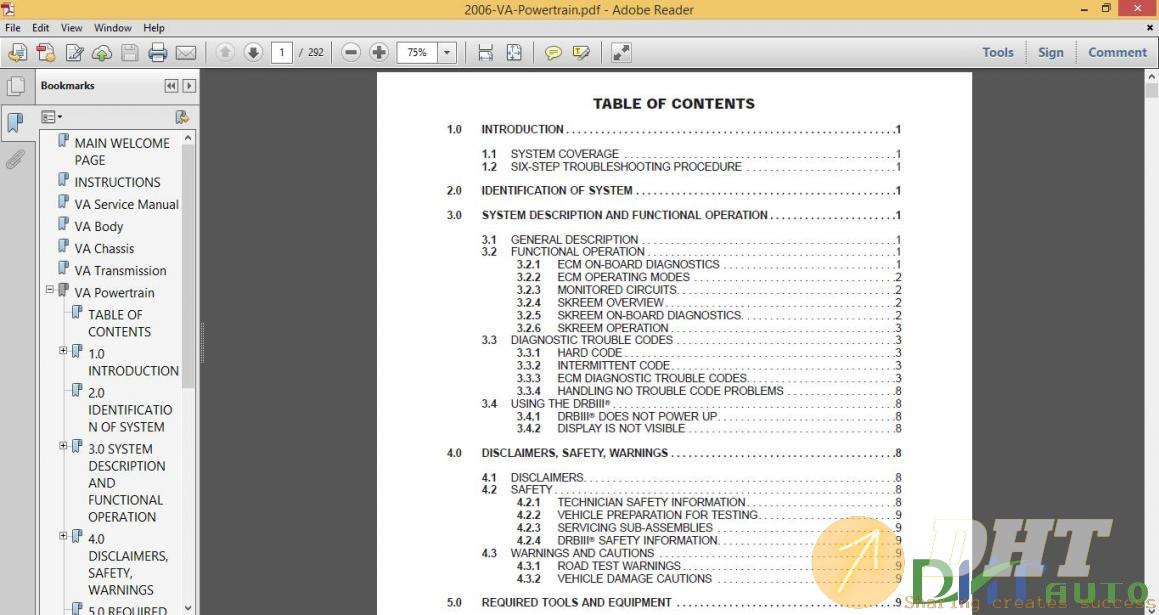Click SKREEM OVERVIEW entry in contents

pyautogui.click(x=611, y=302)
